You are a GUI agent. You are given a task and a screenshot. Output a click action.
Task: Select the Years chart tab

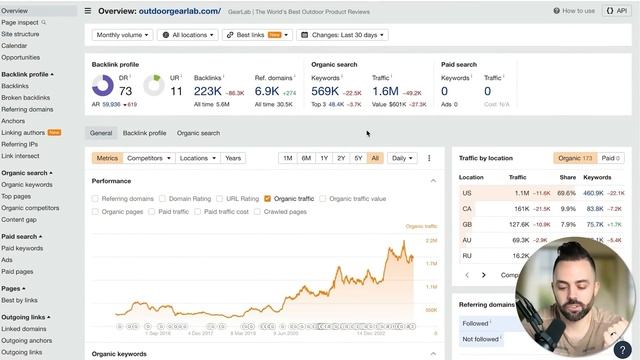pyautogui.click(x=233, y=158)
